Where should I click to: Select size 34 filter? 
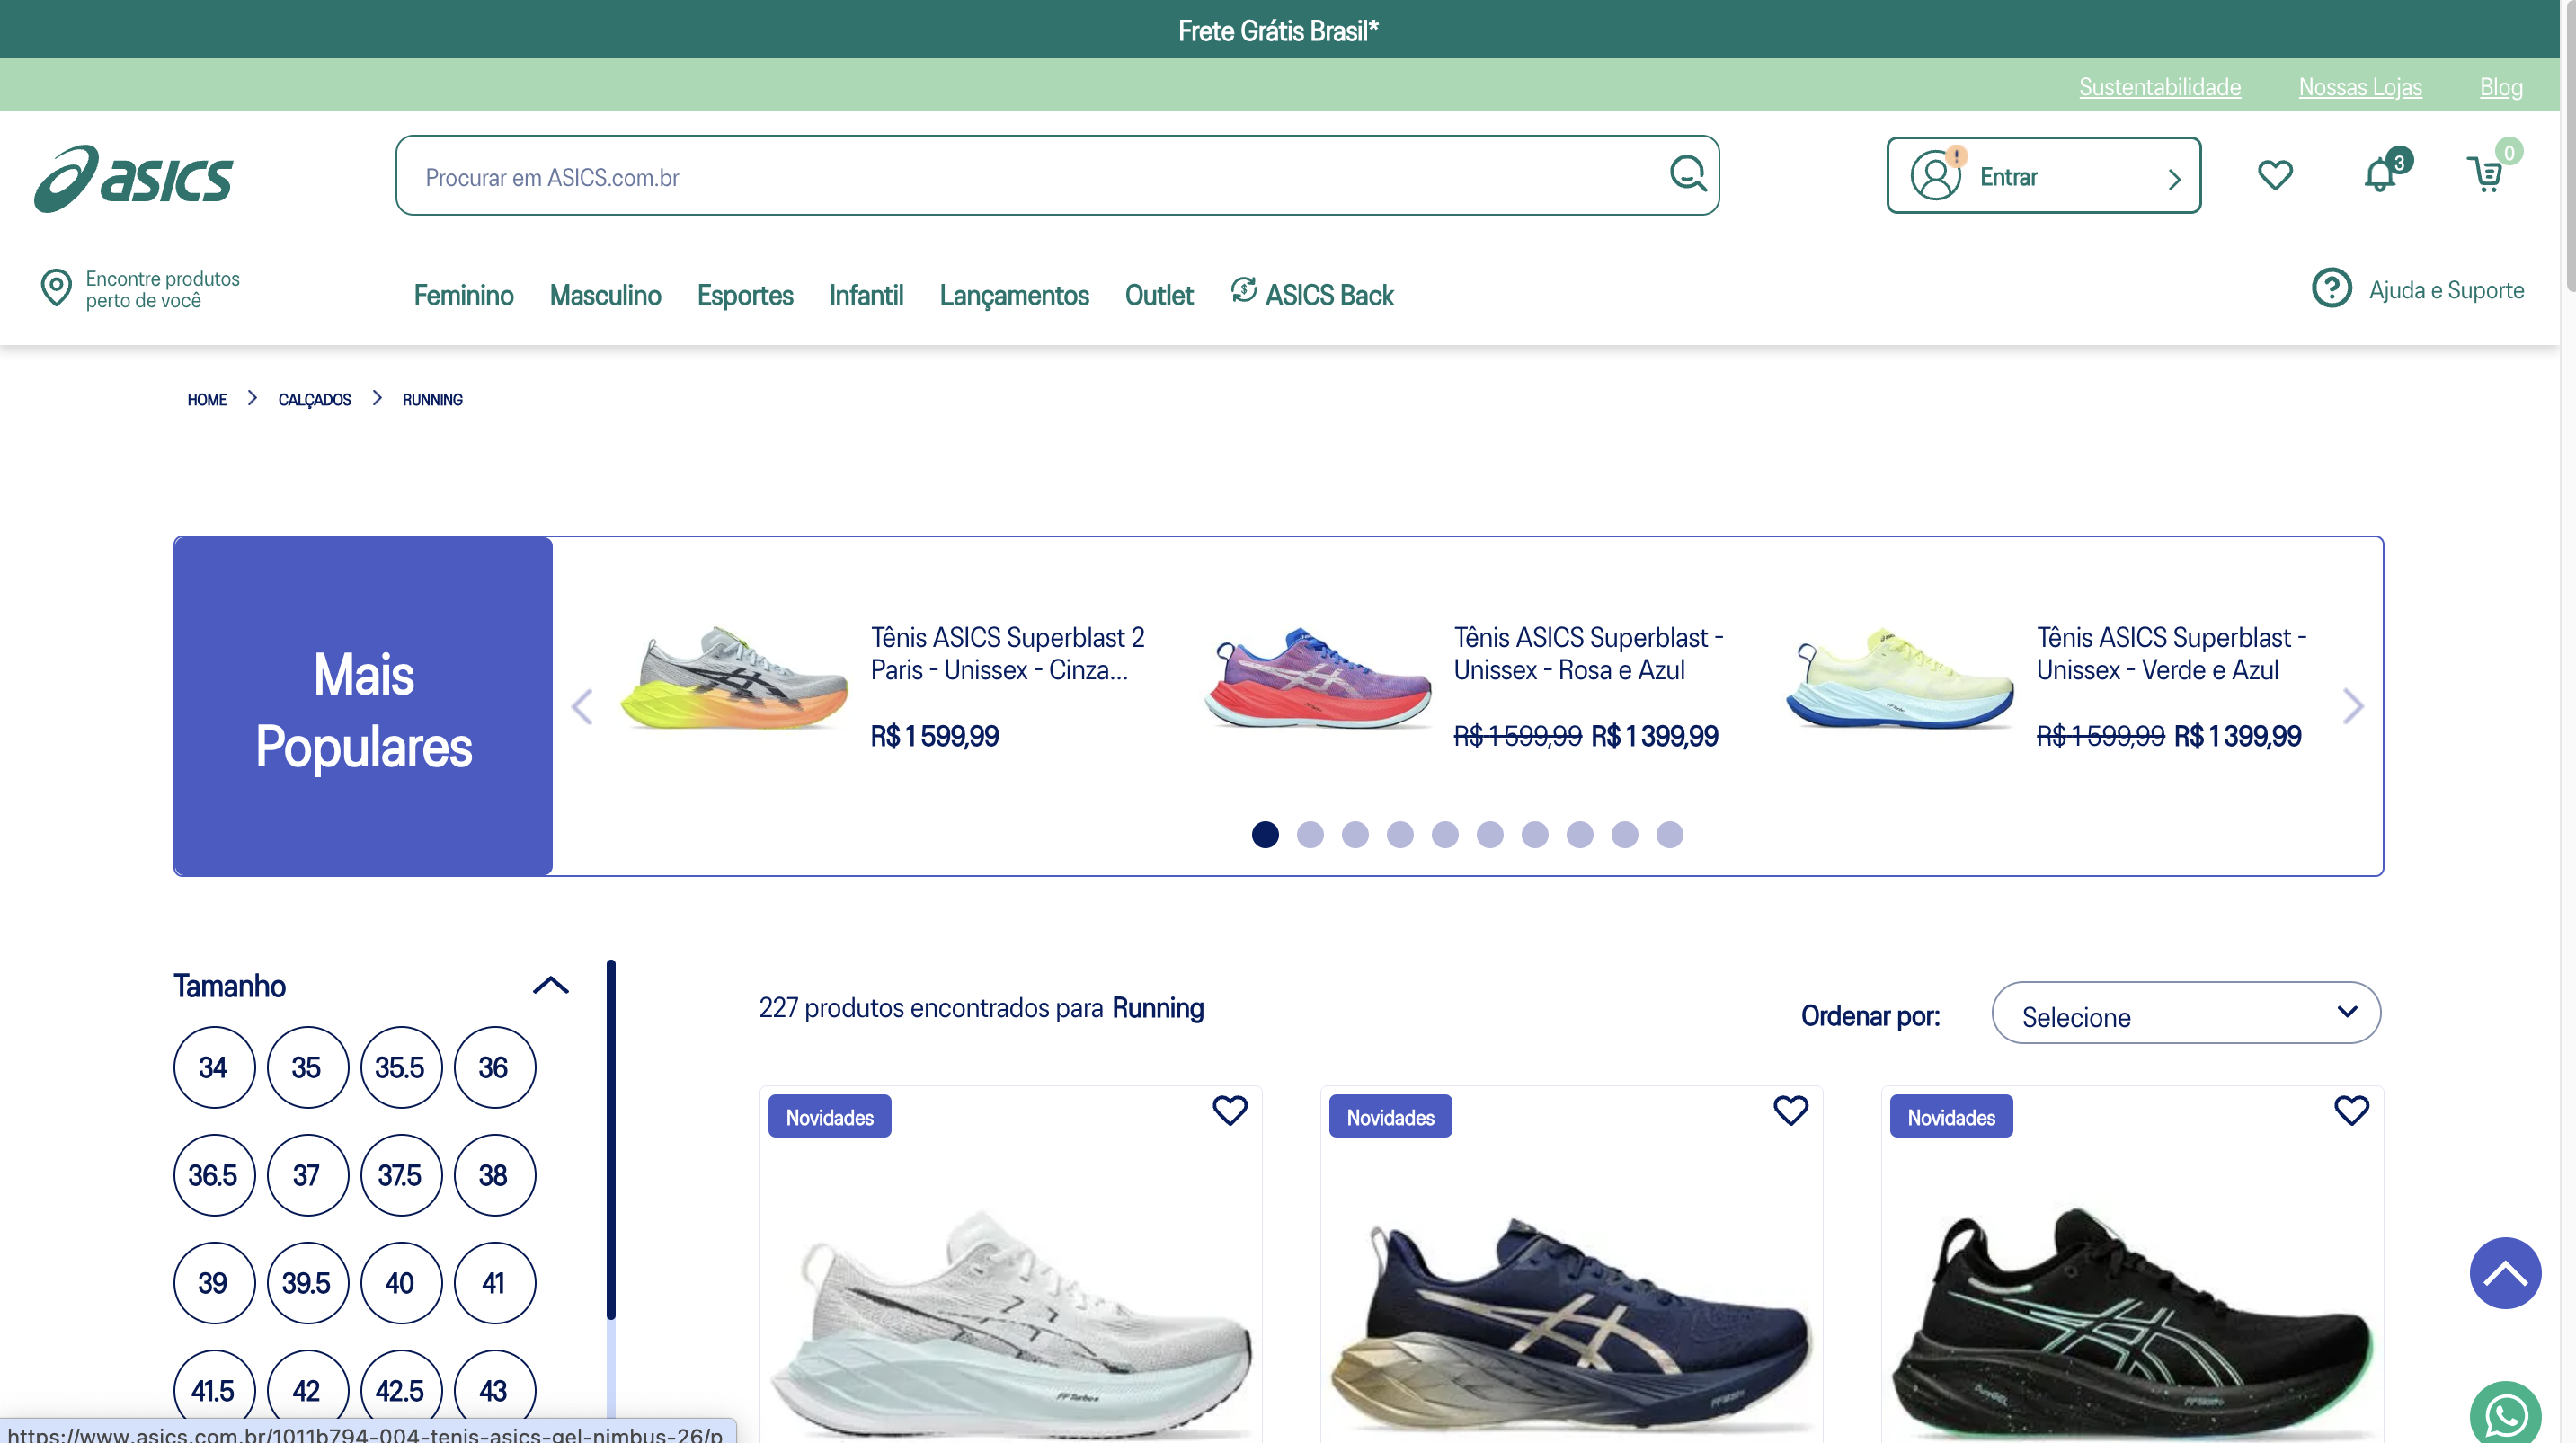(x=214, y=1067)
